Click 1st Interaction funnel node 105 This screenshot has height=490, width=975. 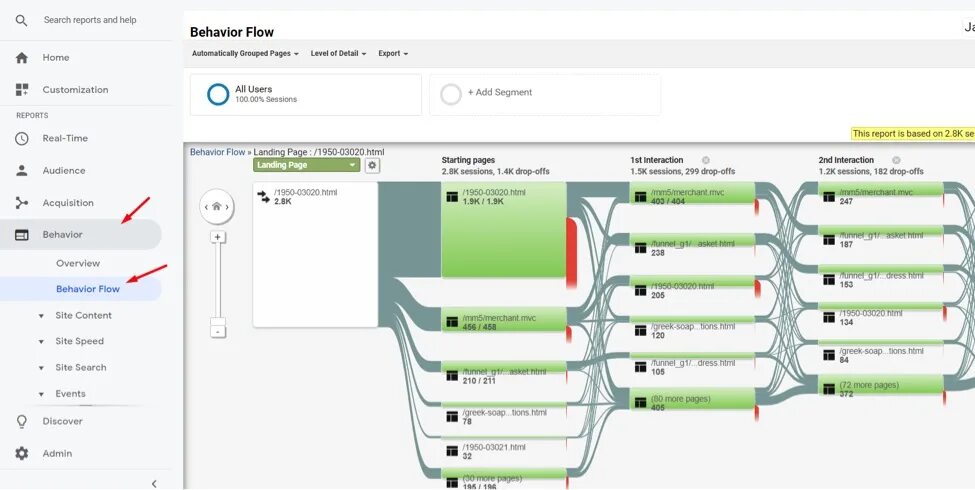coord(692,365)
